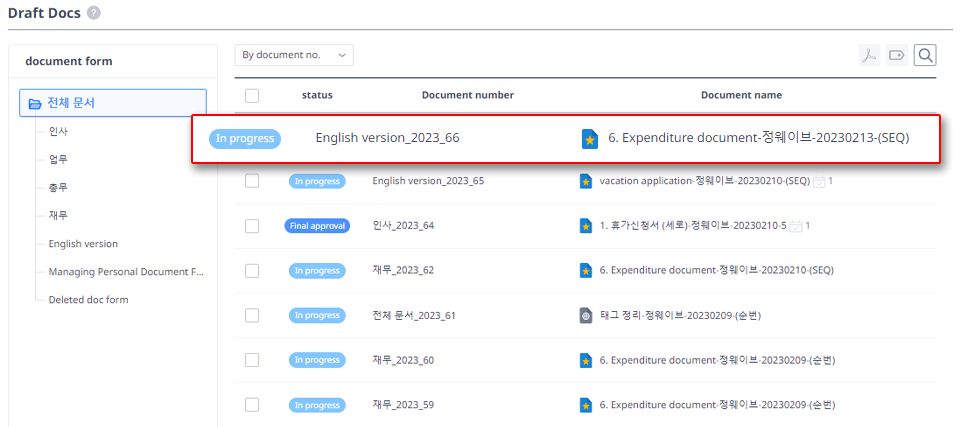Click the tag label icon in toolbar
The width and height of the screenshot is (960, 427).
pos(897,56)
